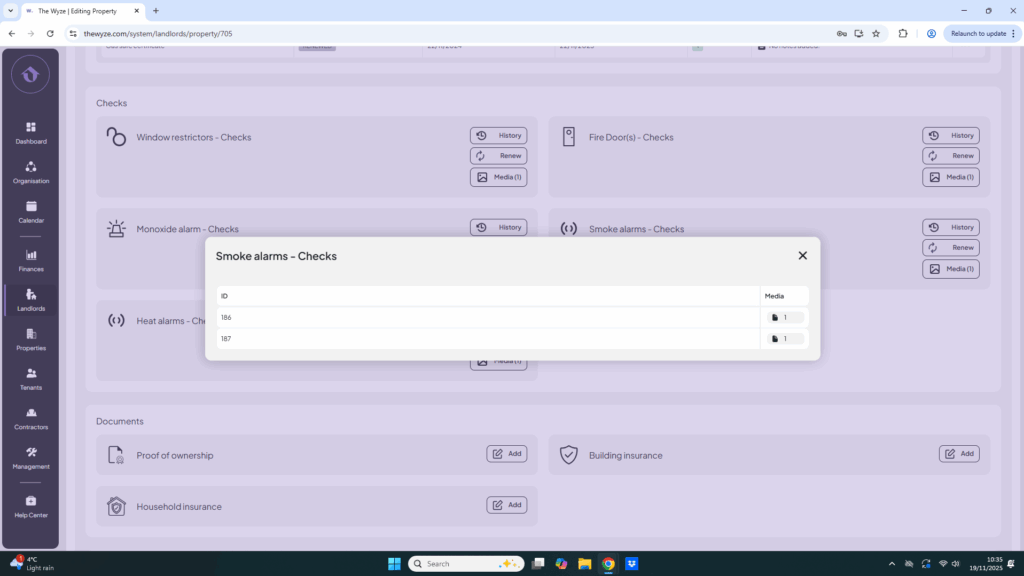Select Tenants in the sidebar
This screenshot has height=576, width=1024.
click(x=31, y=379)
